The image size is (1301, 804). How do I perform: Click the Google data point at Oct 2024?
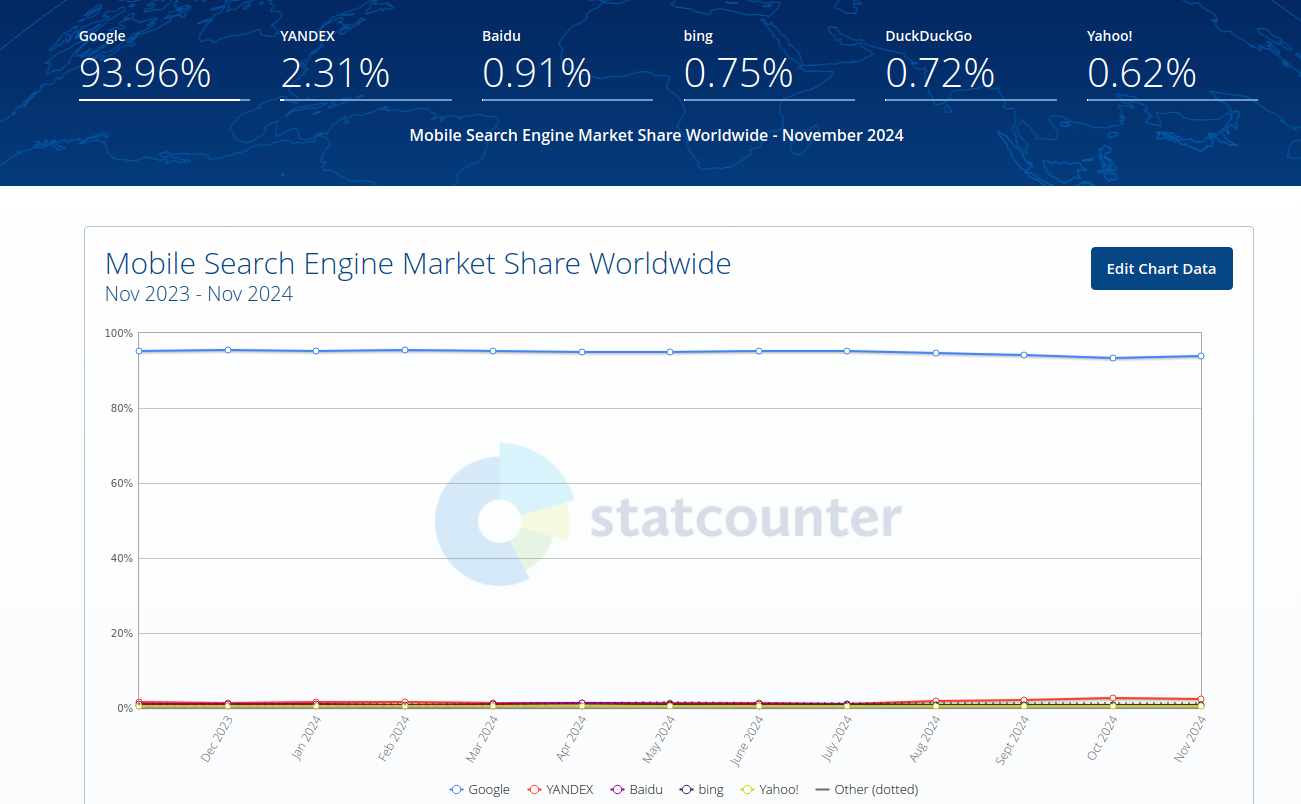[1112, 358]
